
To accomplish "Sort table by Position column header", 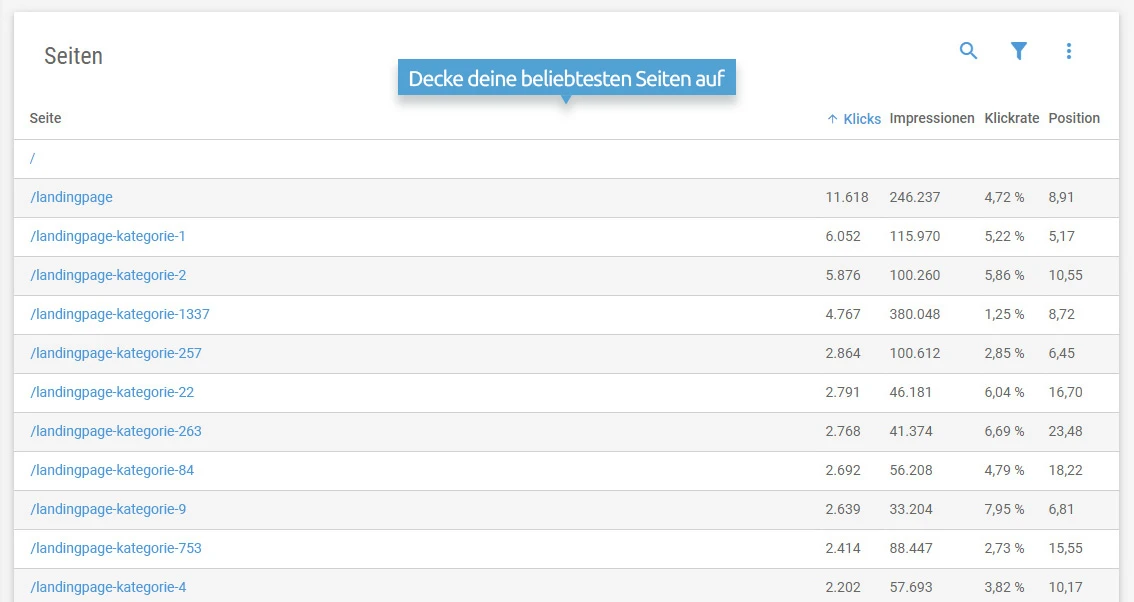I will [x=1073, y=118].
